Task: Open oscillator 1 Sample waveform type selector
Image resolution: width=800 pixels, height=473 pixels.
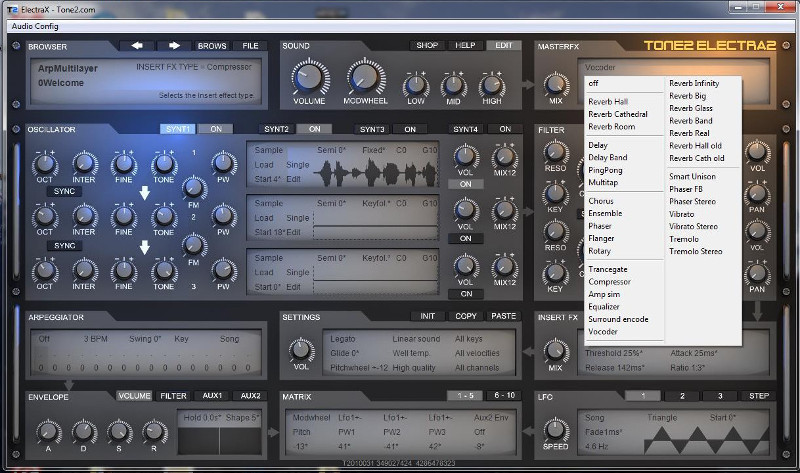Action: (x=269, y=150)
